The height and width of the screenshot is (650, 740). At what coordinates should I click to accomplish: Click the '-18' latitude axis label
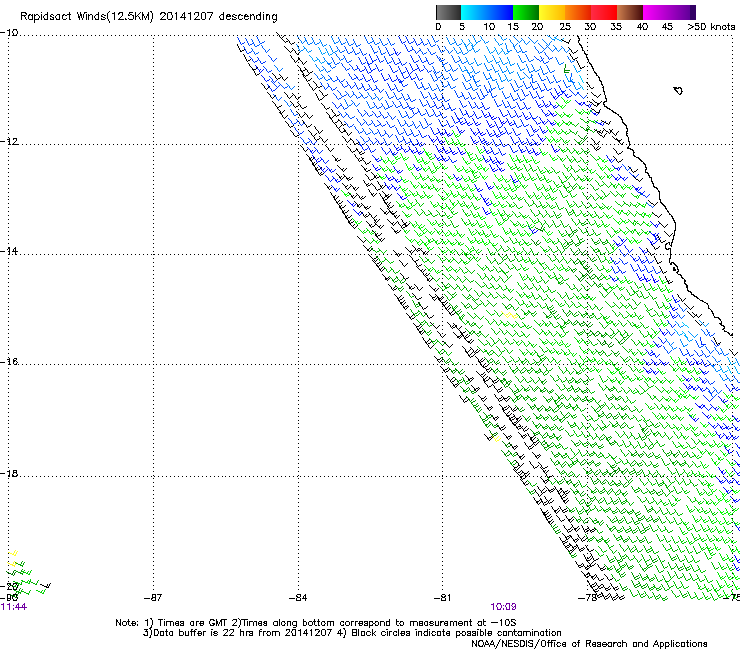pyautogui.click(x=9, y=473)
